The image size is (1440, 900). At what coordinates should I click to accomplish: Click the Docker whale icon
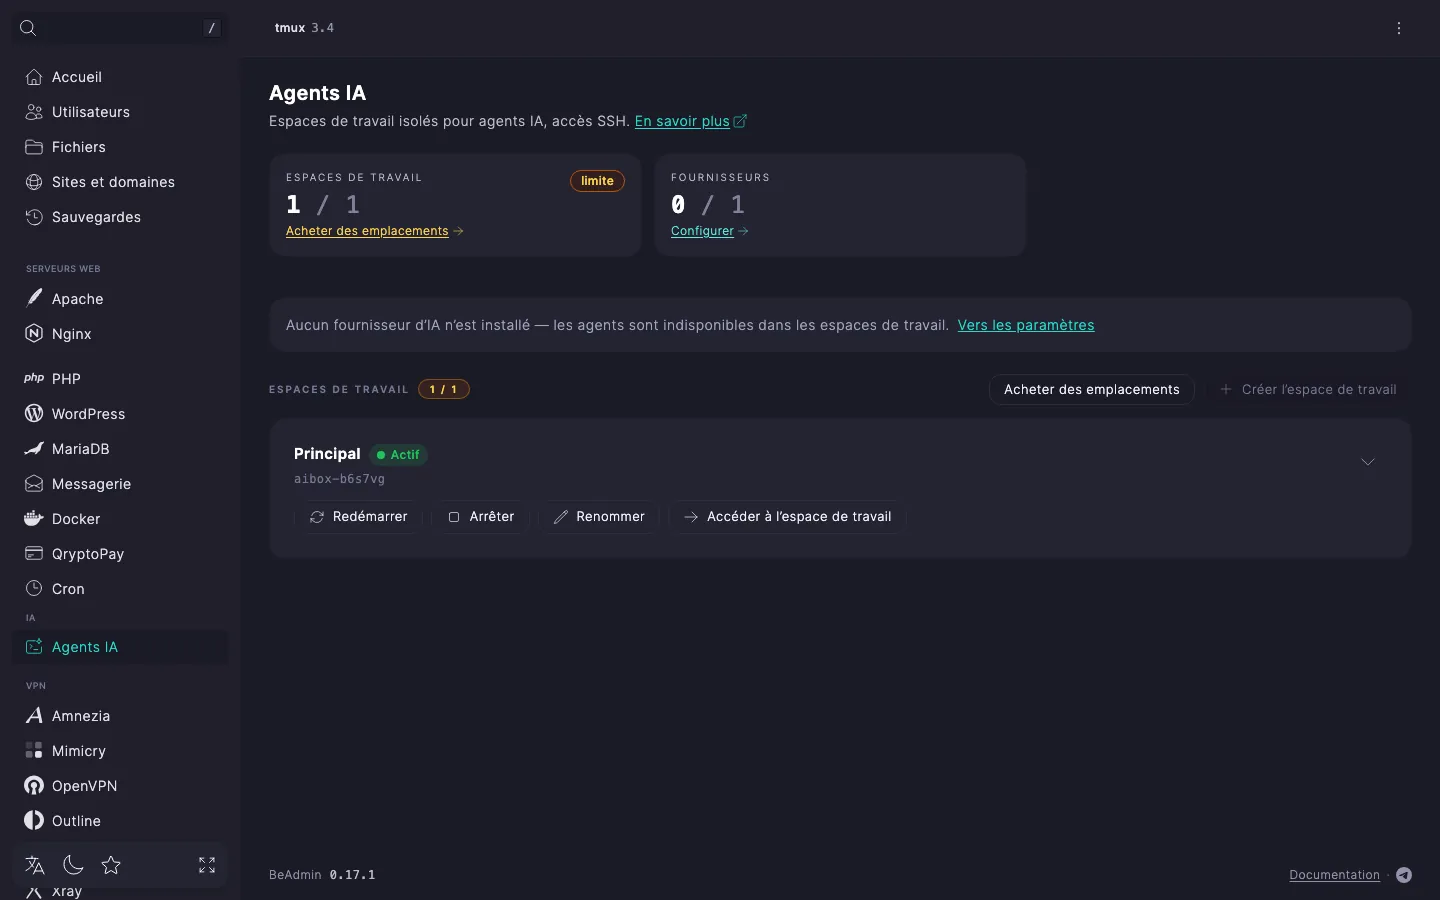(34, 519)
